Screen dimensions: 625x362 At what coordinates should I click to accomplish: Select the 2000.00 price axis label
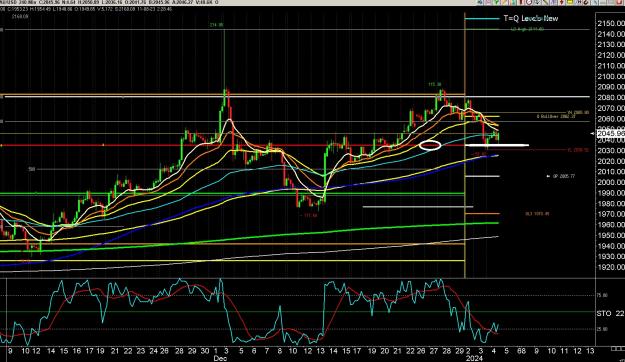click(x=611, y=183)
